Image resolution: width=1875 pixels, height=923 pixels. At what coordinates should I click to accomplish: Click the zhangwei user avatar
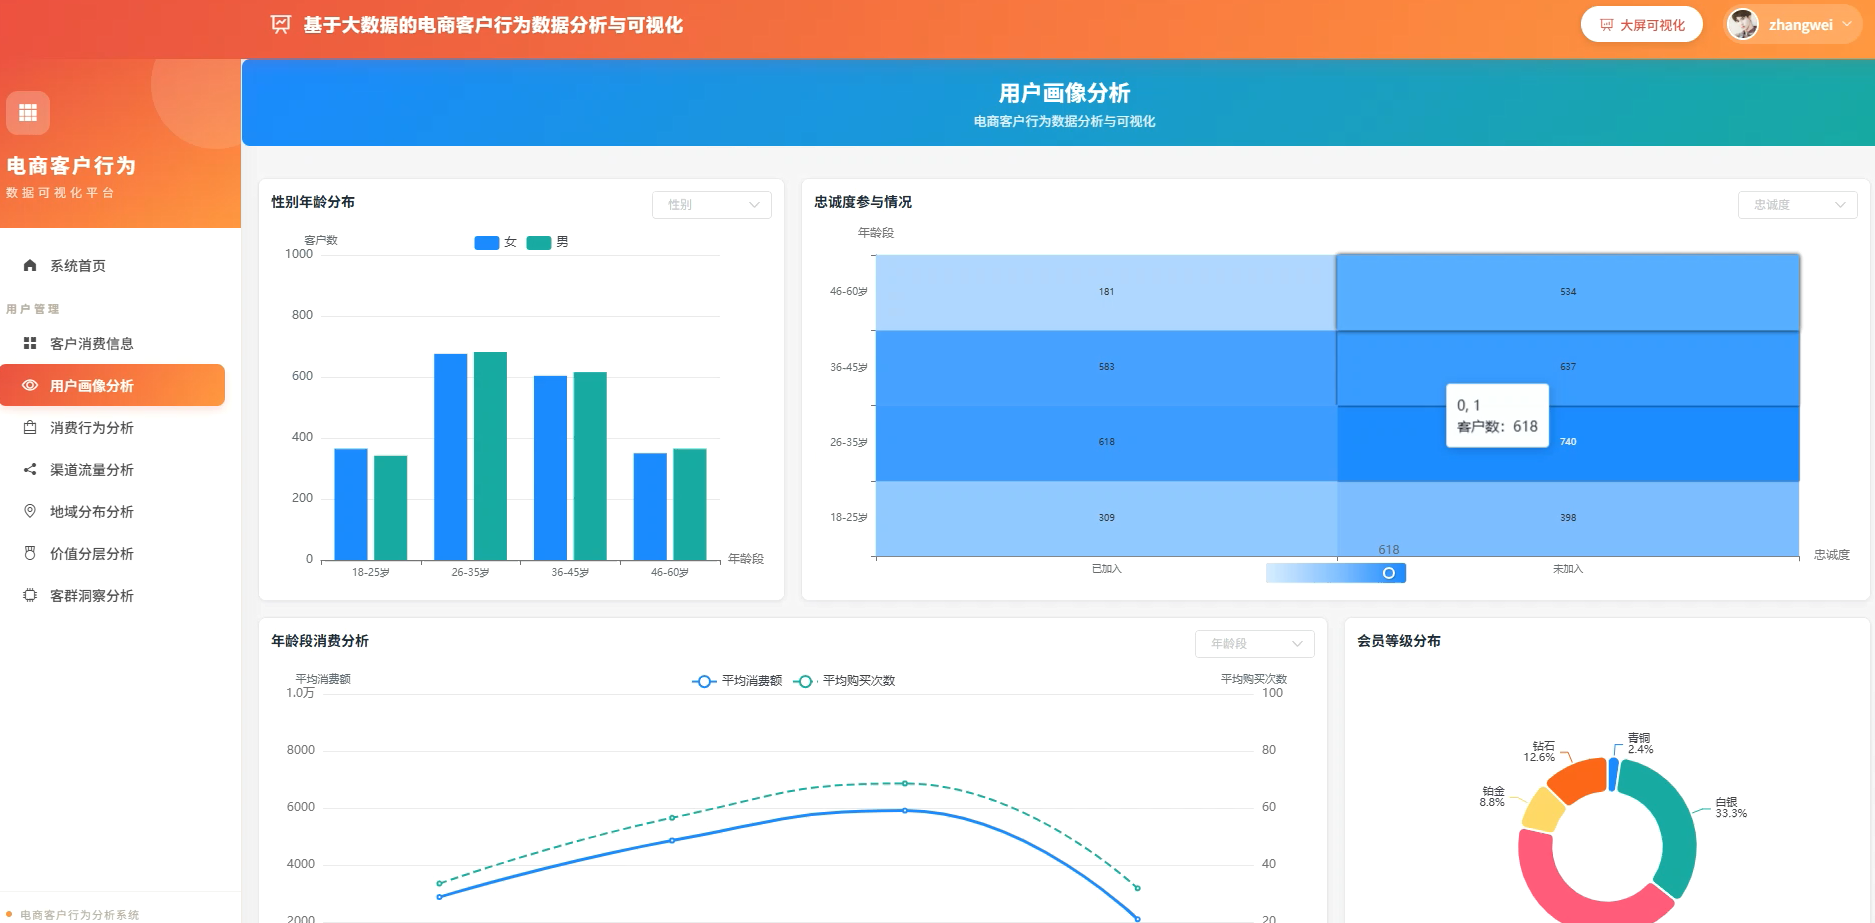[x=1743, y=24]
